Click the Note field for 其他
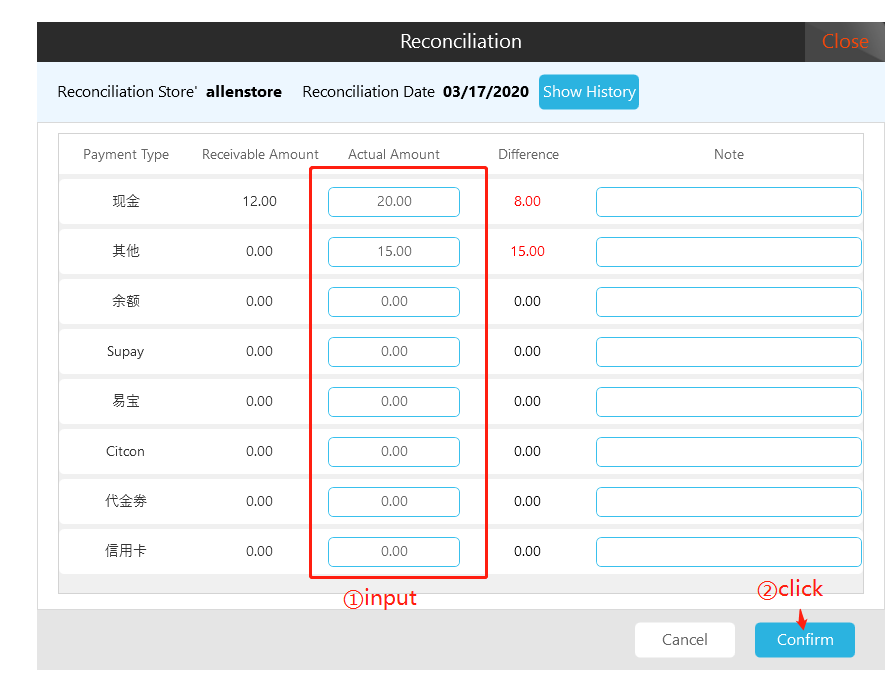The height and width of the screenshot is (679, 887). (728, 252)
